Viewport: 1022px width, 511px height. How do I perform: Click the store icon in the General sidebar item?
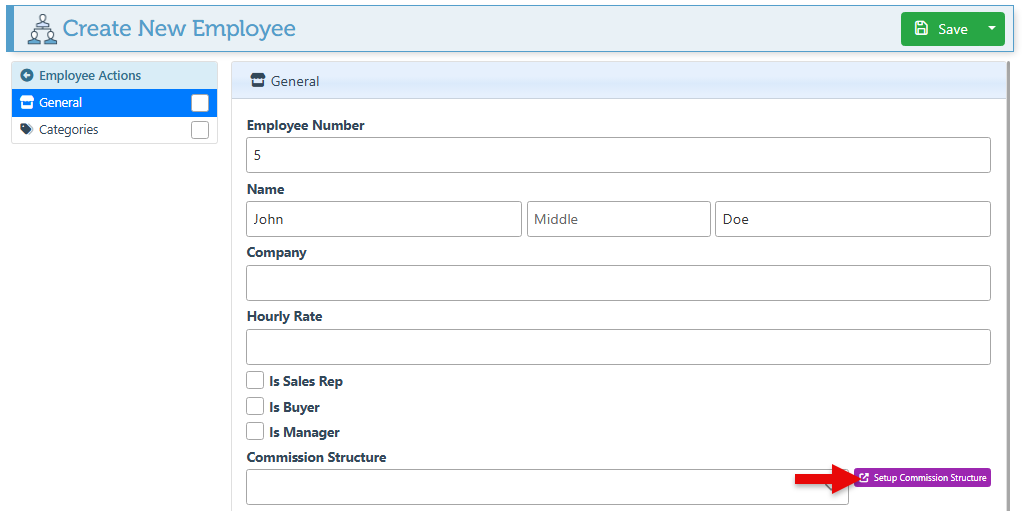coord(27,103)
